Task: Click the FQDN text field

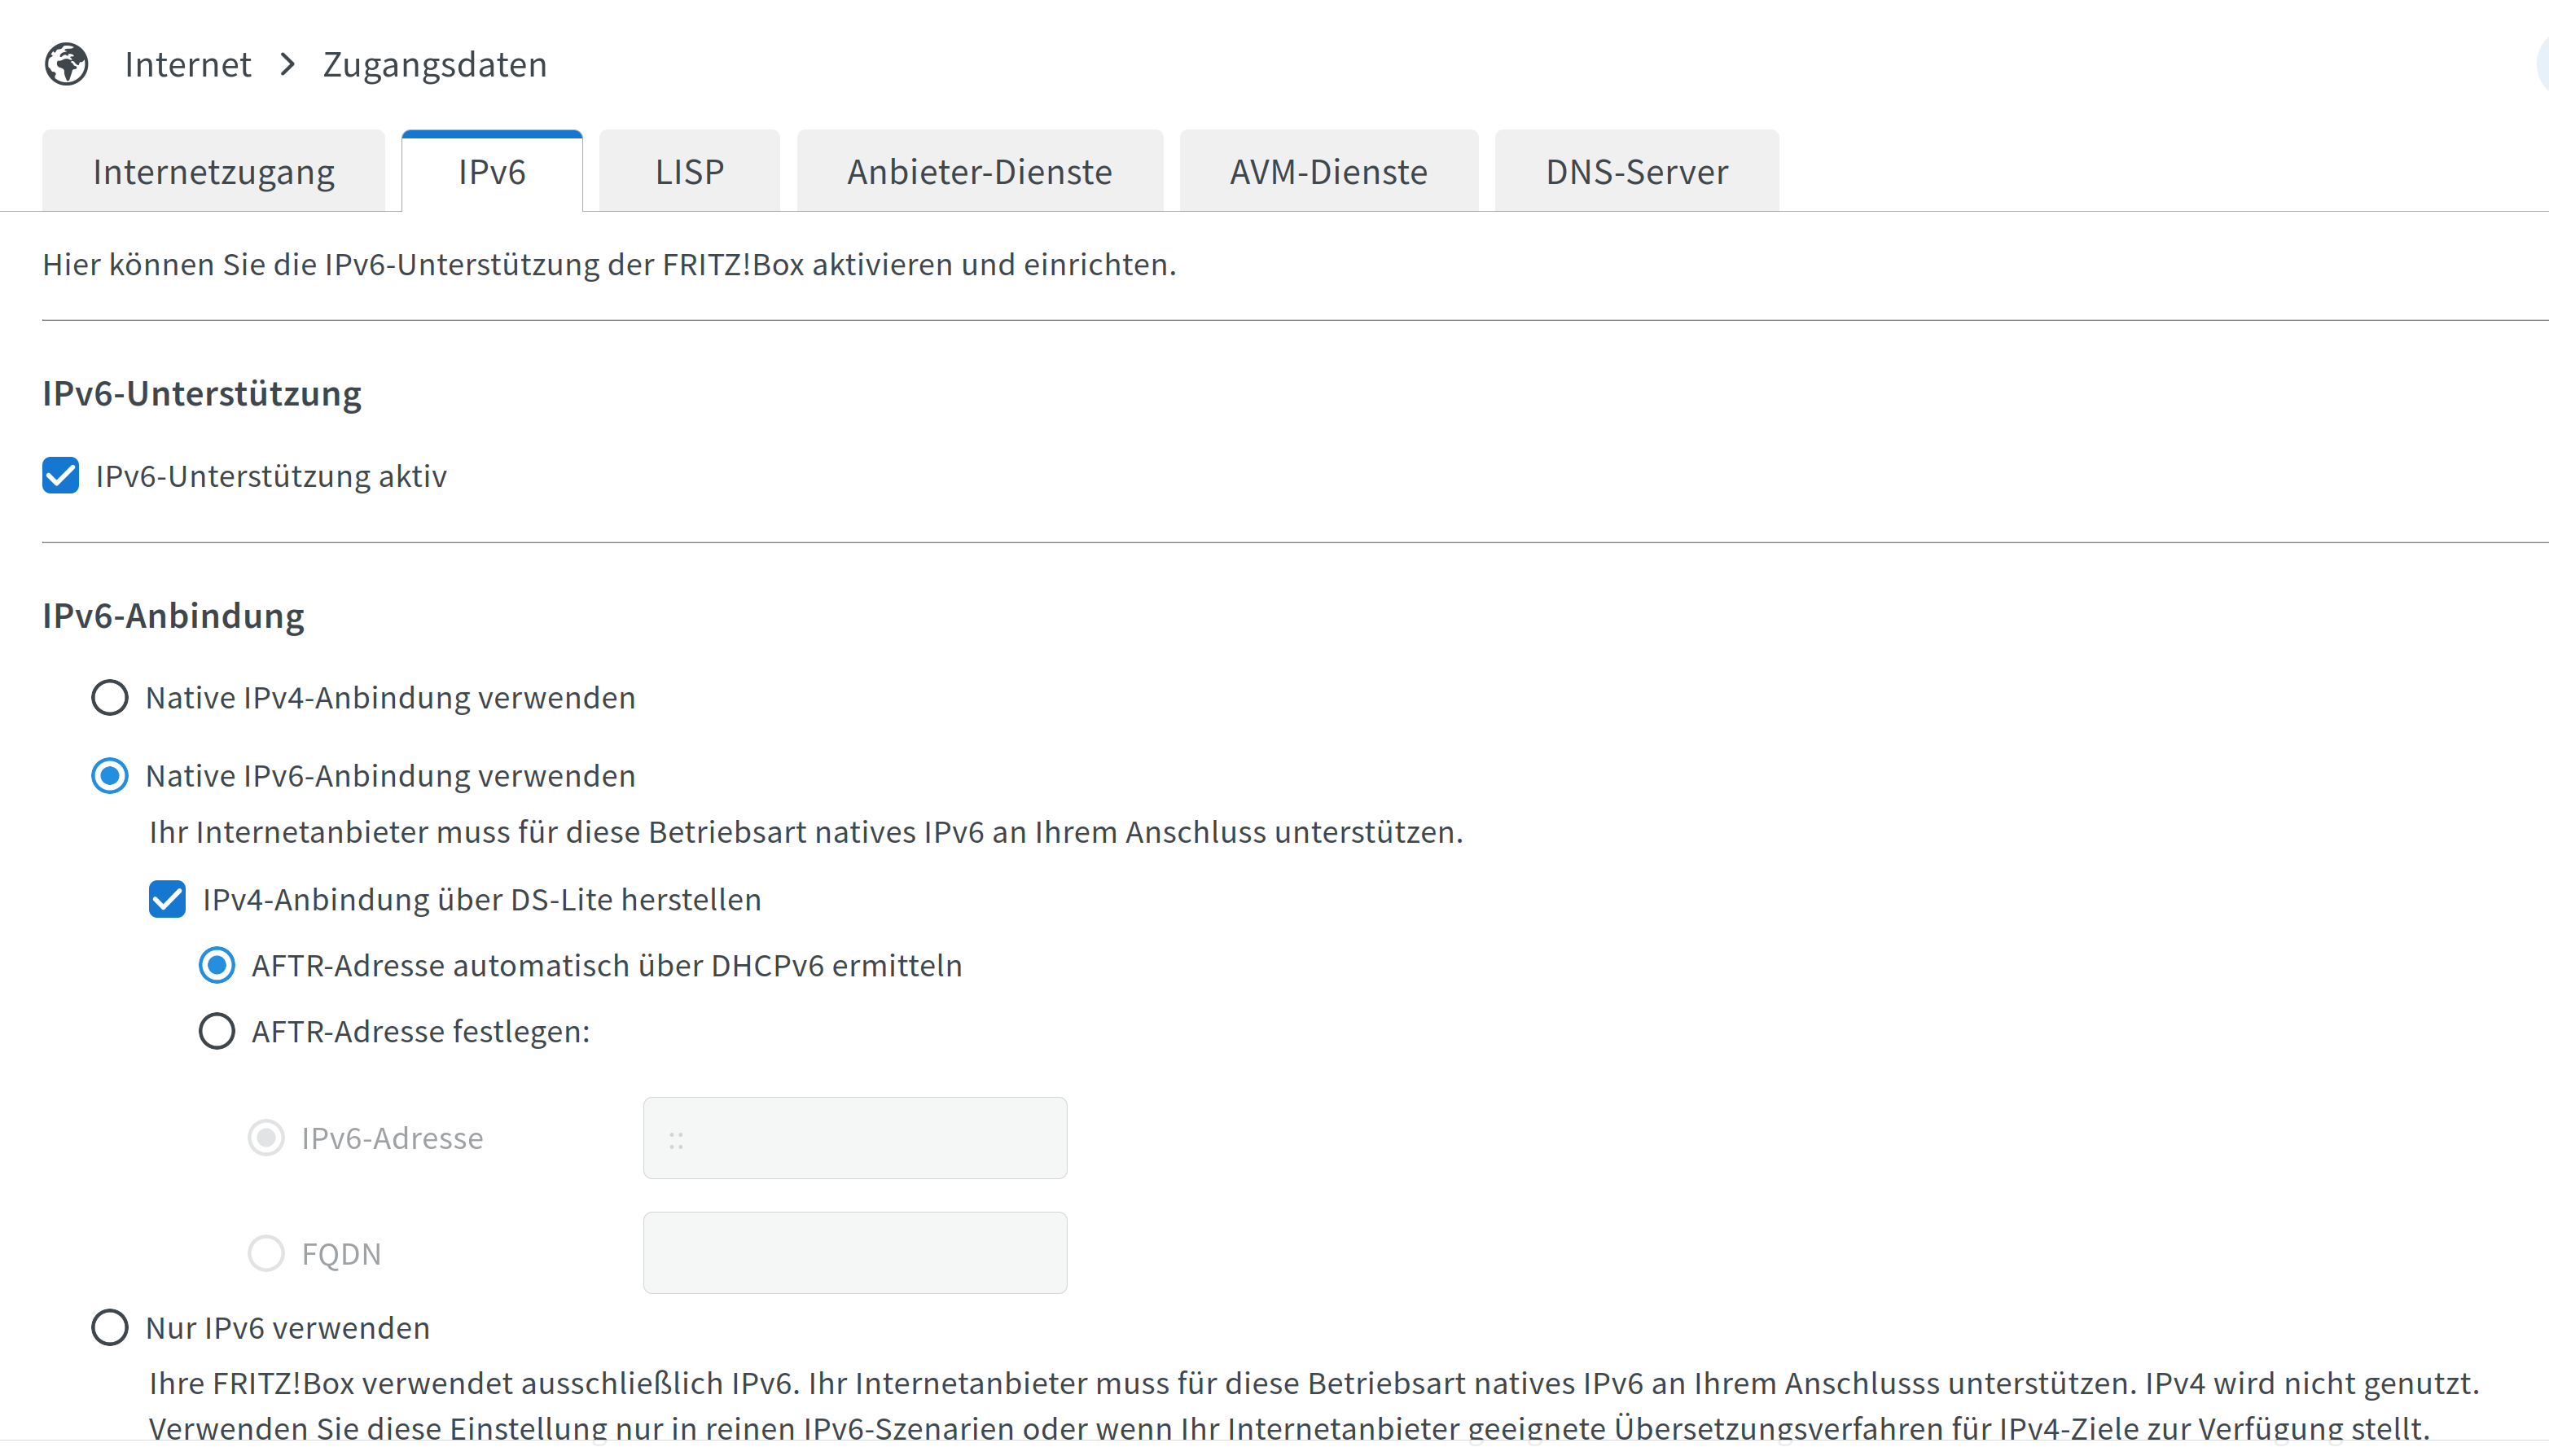Action: coord(855,1253)
